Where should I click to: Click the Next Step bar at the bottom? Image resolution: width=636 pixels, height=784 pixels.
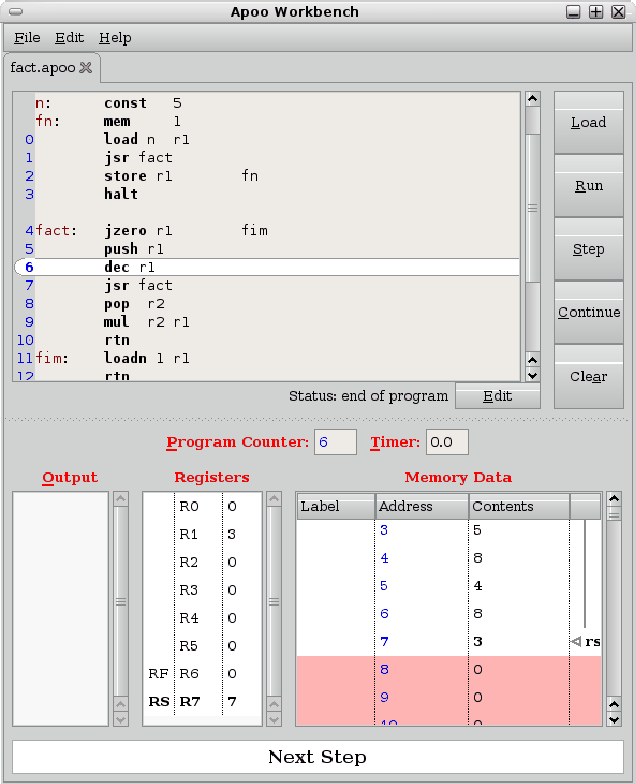[318, 756]
